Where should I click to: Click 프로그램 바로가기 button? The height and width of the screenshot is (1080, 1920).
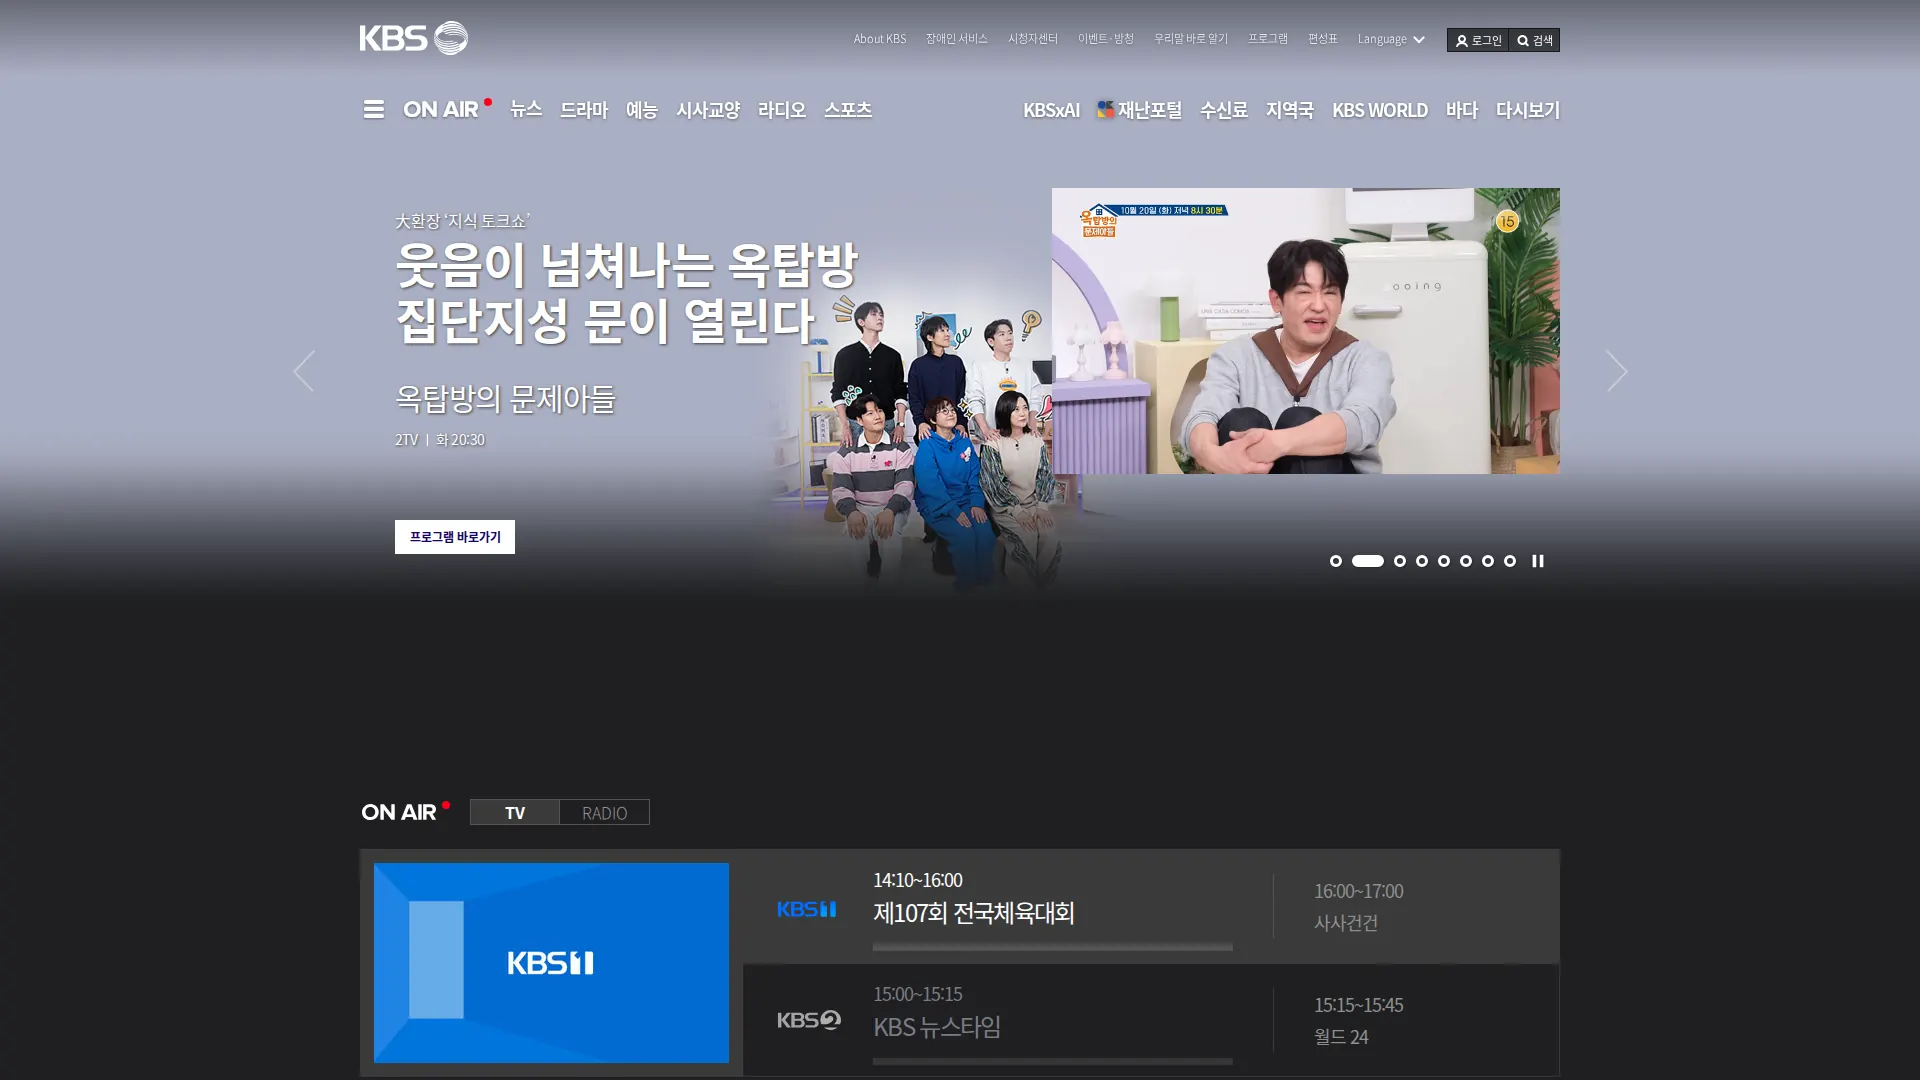point(455,537)
